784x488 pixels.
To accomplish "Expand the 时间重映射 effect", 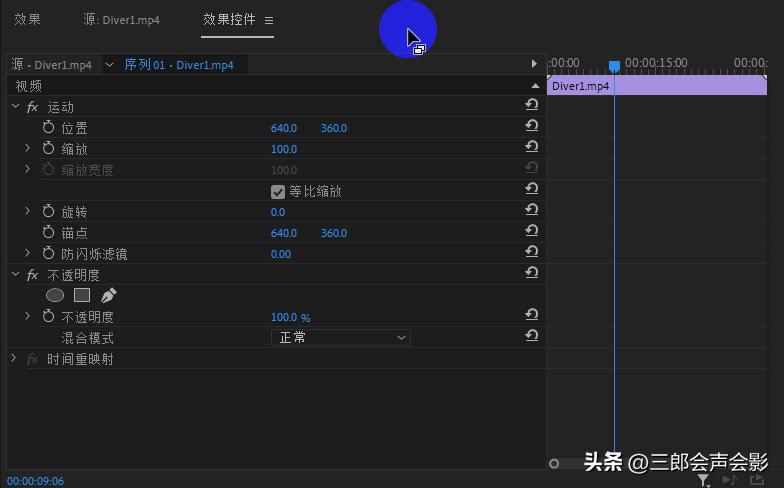I will coord(14,358).
